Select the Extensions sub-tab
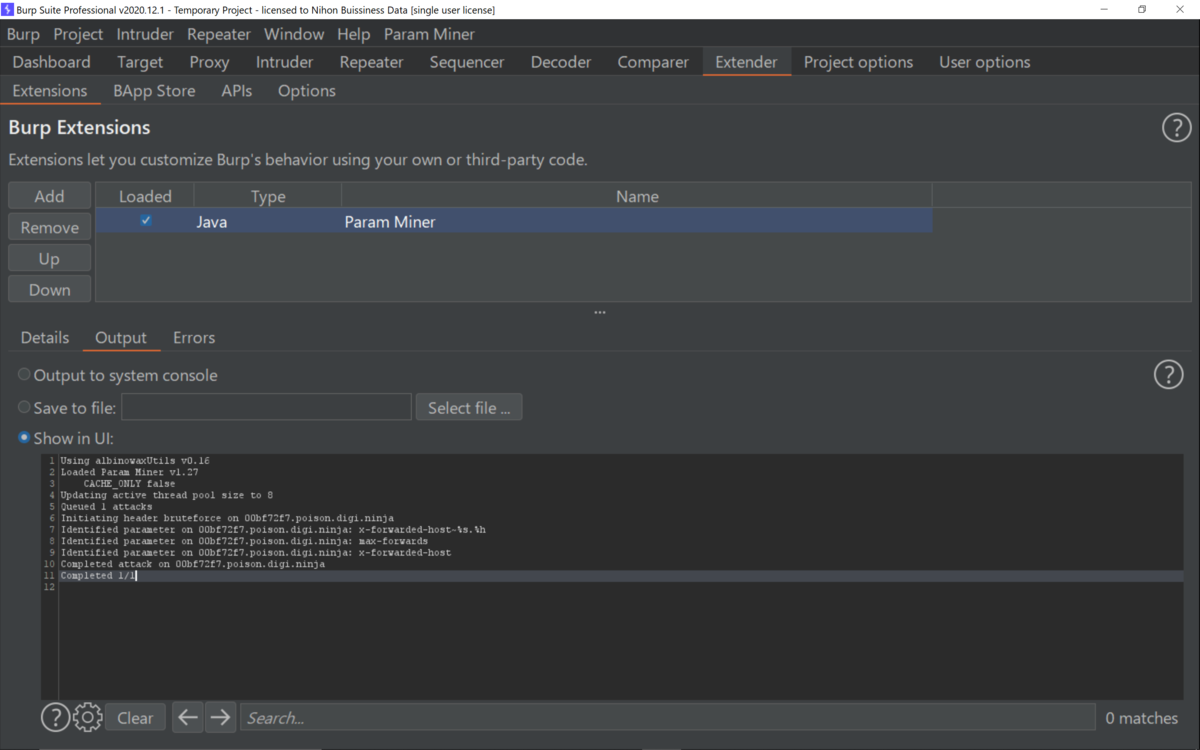The image size is (1200, 750). pyautogui.click(x=50, y=91)
